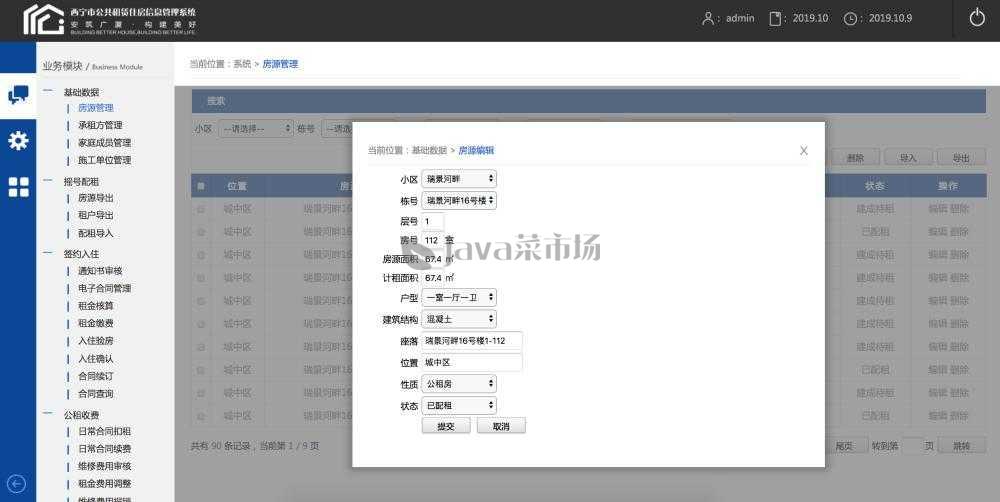Click the power logout icon
This screenshot has height=502, width=1000.
pos(977,18)
